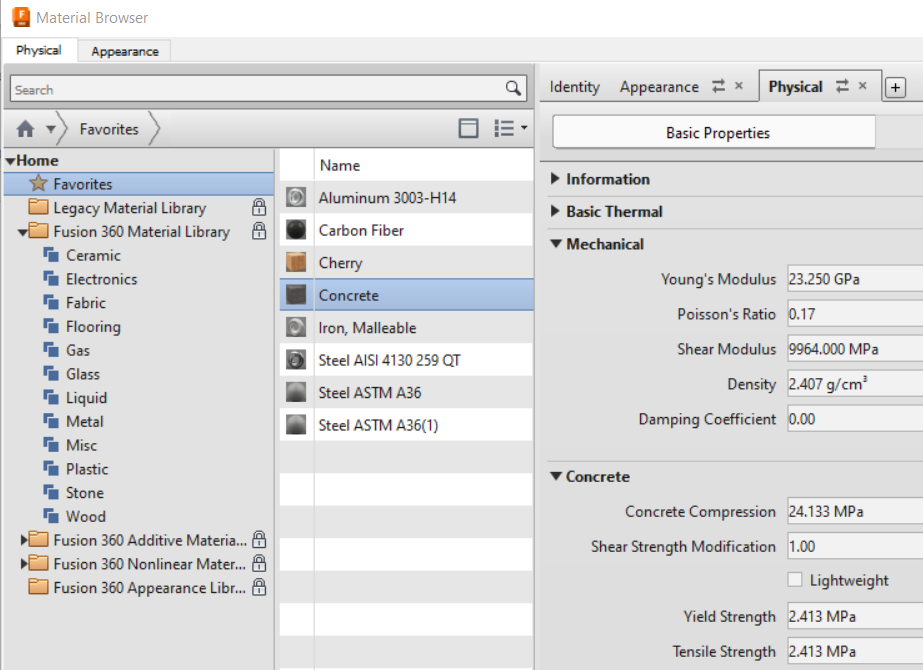Remove the Appearance asset with its X

coord(739,86)
